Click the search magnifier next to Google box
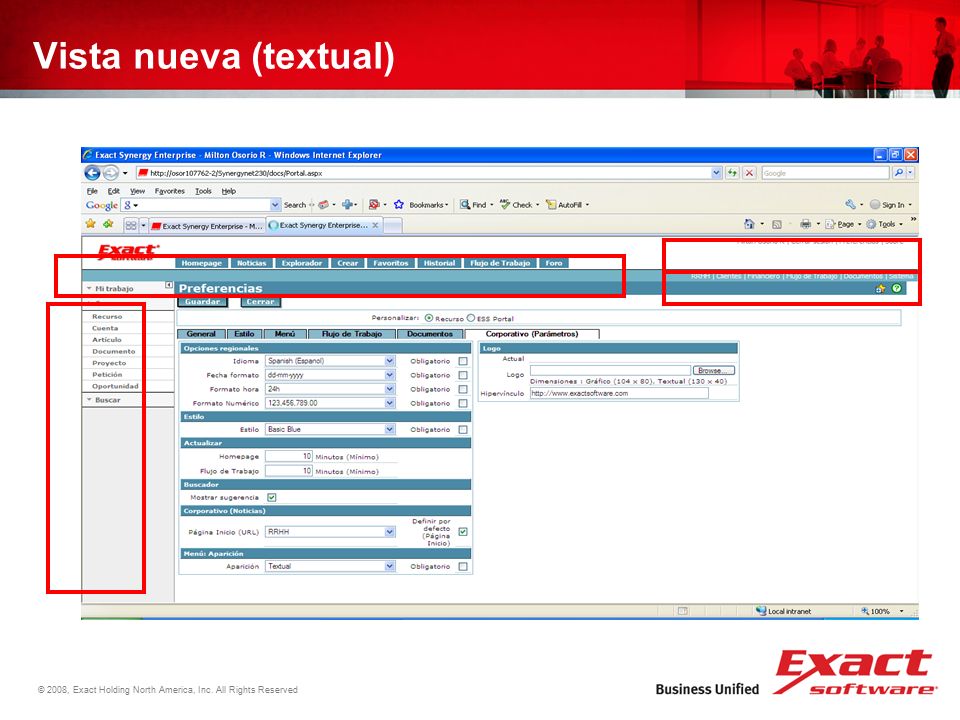 click(898, 173)
